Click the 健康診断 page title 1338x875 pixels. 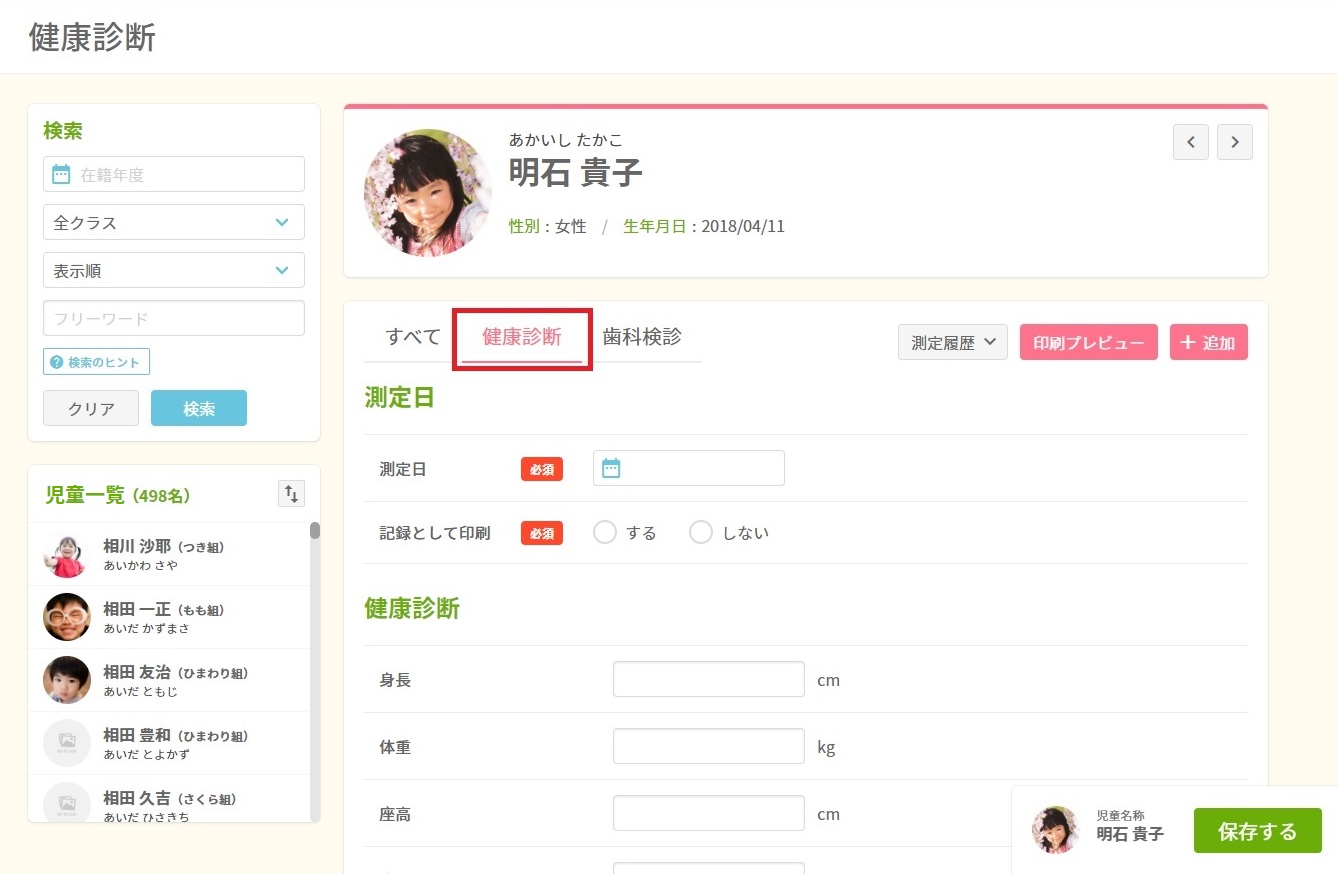click(92, 37)
